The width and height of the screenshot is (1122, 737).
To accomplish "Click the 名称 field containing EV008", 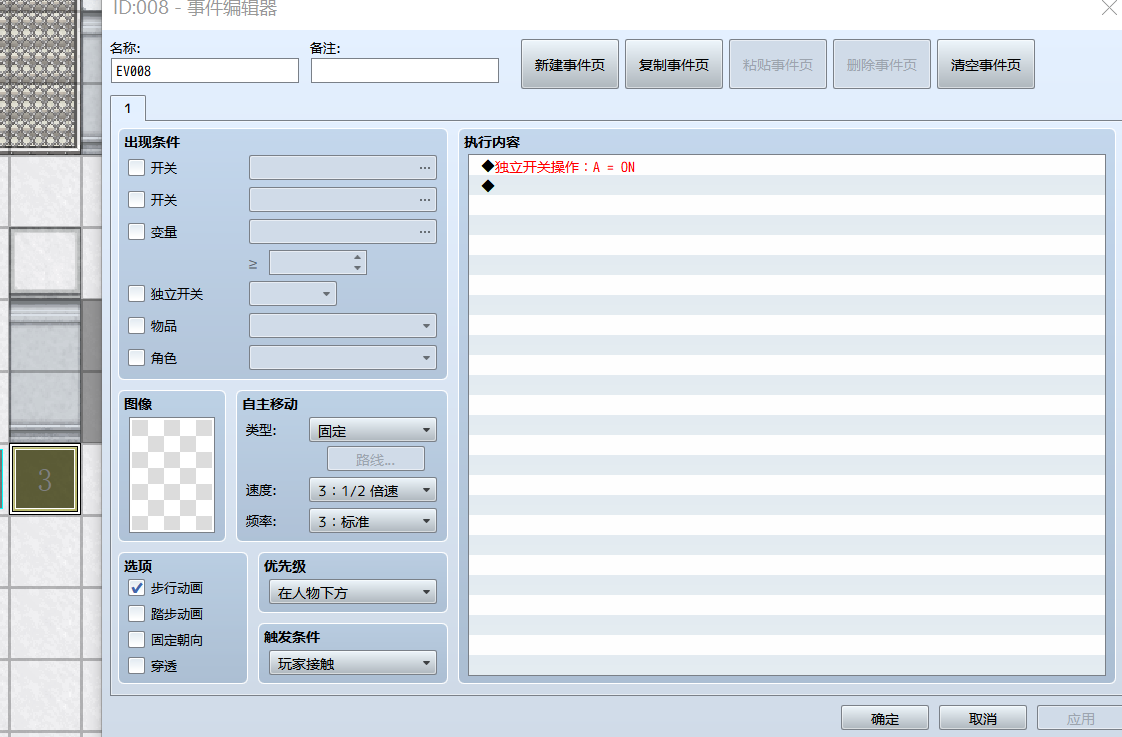I will click(205, 71).
